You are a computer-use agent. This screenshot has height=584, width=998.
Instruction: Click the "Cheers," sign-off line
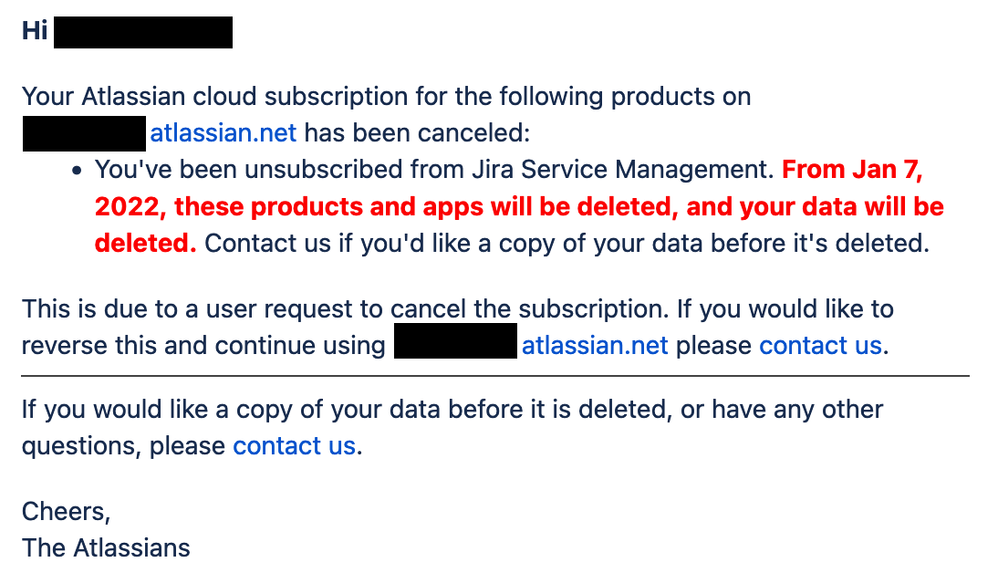point(66,511)
